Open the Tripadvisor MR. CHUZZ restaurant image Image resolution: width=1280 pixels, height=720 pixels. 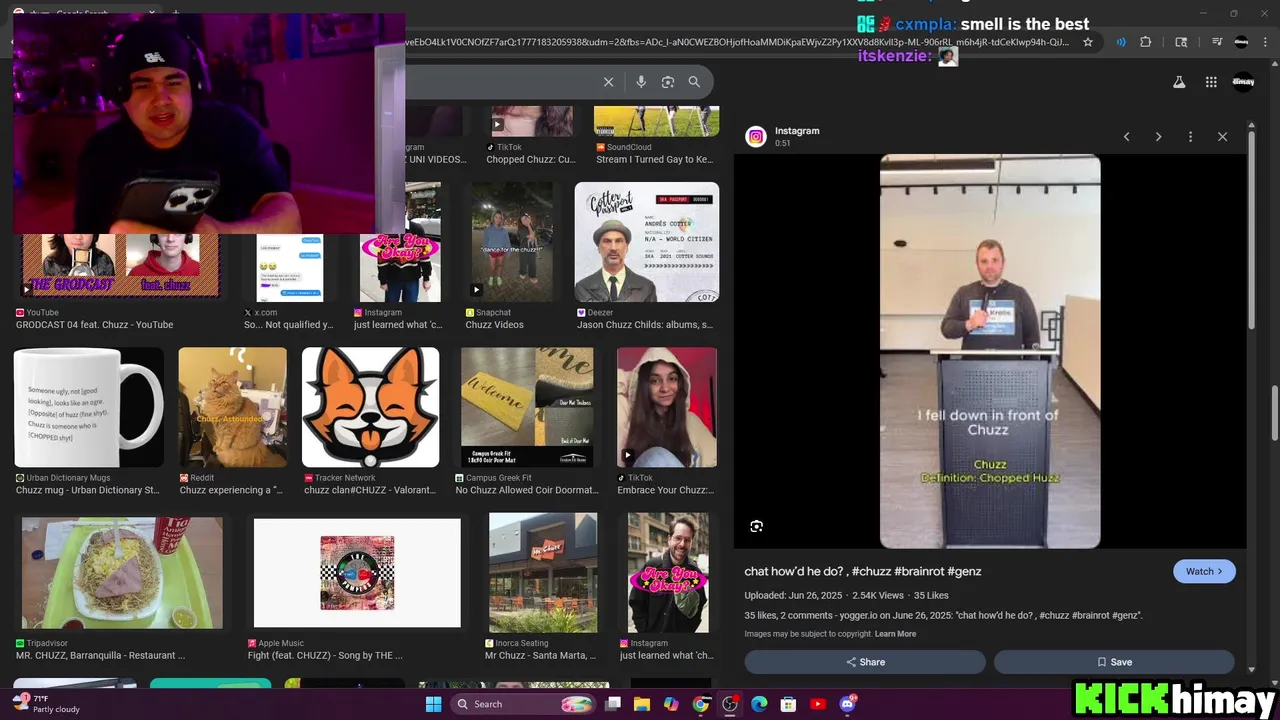(122, 573)
